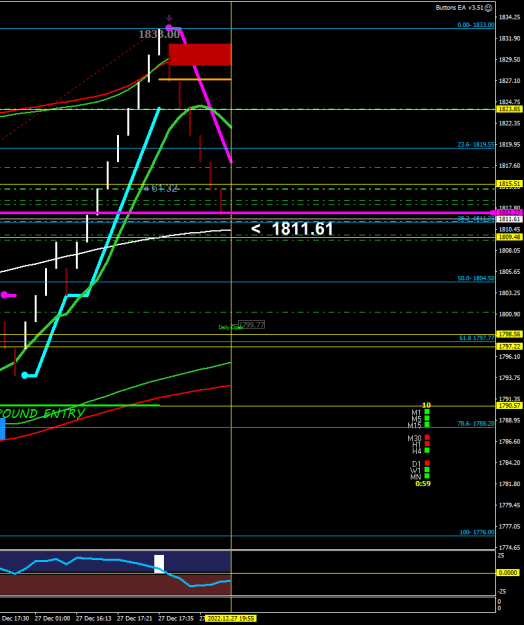Click the yellow '0:59' candle timer
This screenshot has width=524, height=625.
click(x=423, y=483)
